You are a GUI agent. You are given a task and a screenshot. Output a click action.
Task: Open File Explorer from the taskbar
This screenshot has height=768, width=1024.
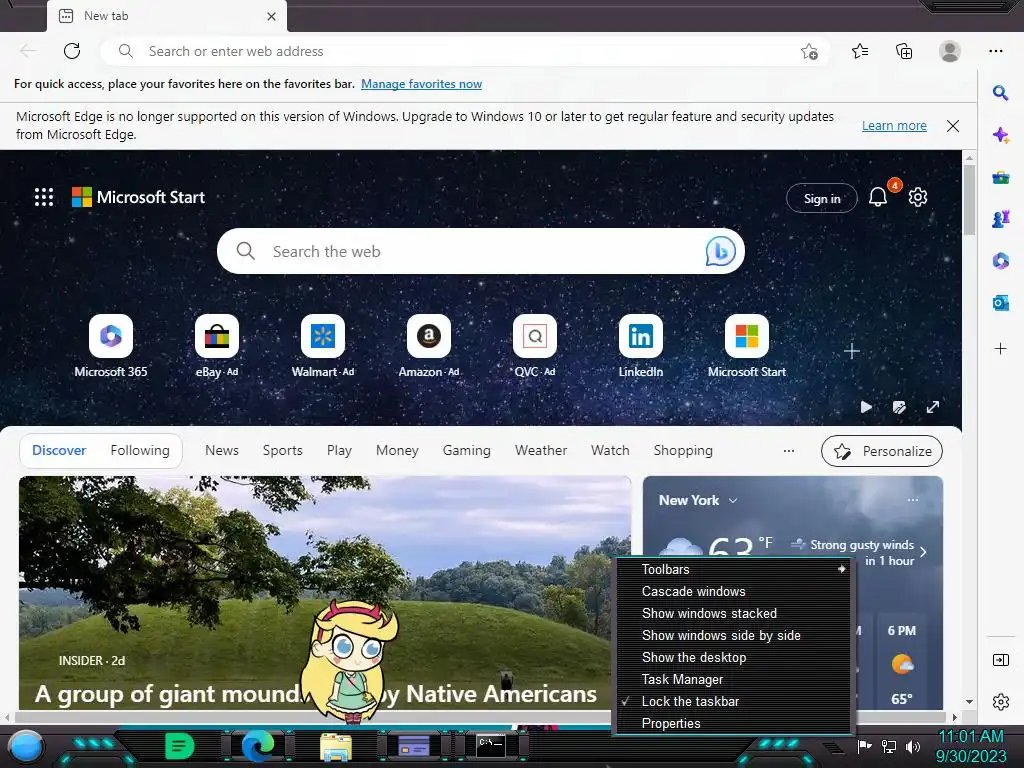point(336,747)
